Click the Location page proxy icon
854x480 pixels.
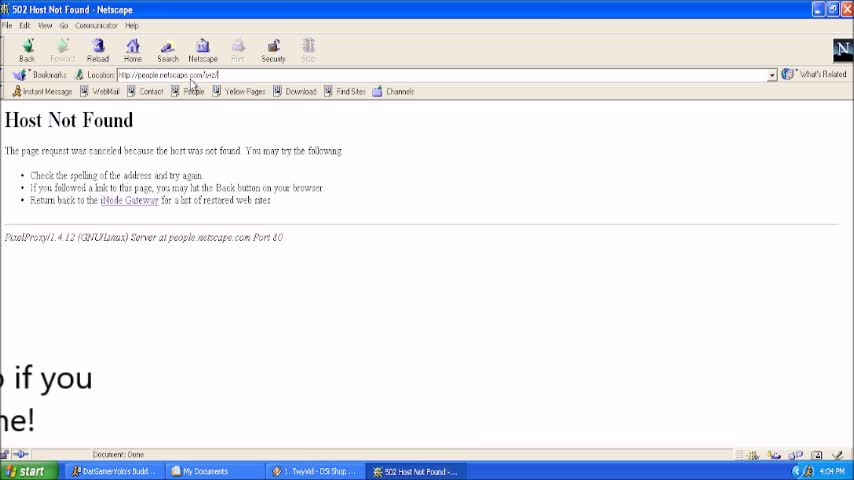pyautogui.click(x=80, y=75)
